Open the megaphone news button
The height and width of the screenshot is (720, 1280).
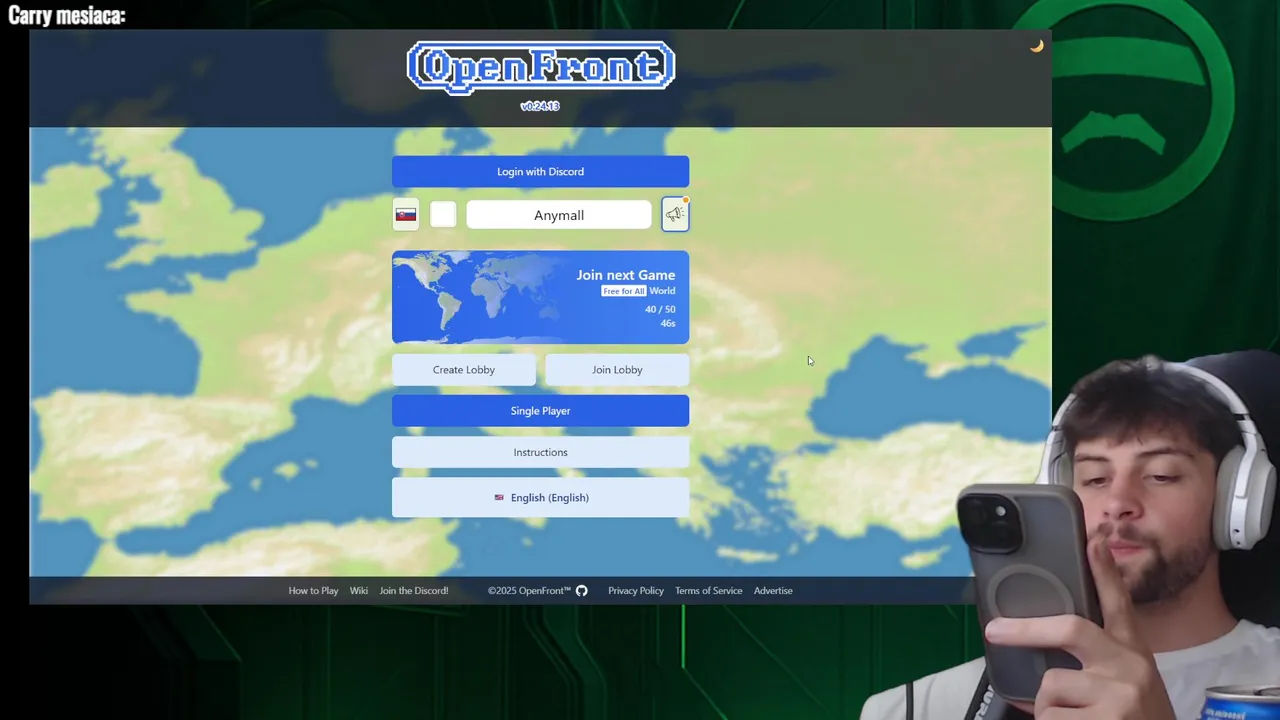pyautogui.click(x=675, y=214)
